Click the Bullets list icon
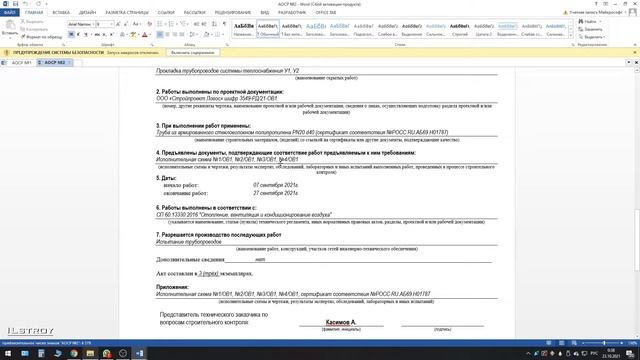The image size is (640, 360). (x=161, y=24)
